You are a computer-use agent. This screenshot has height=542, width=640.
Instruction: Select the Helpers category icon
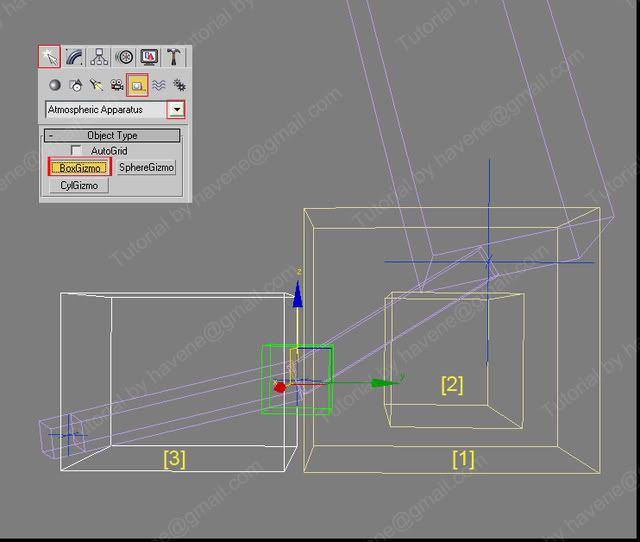[138, 85]
